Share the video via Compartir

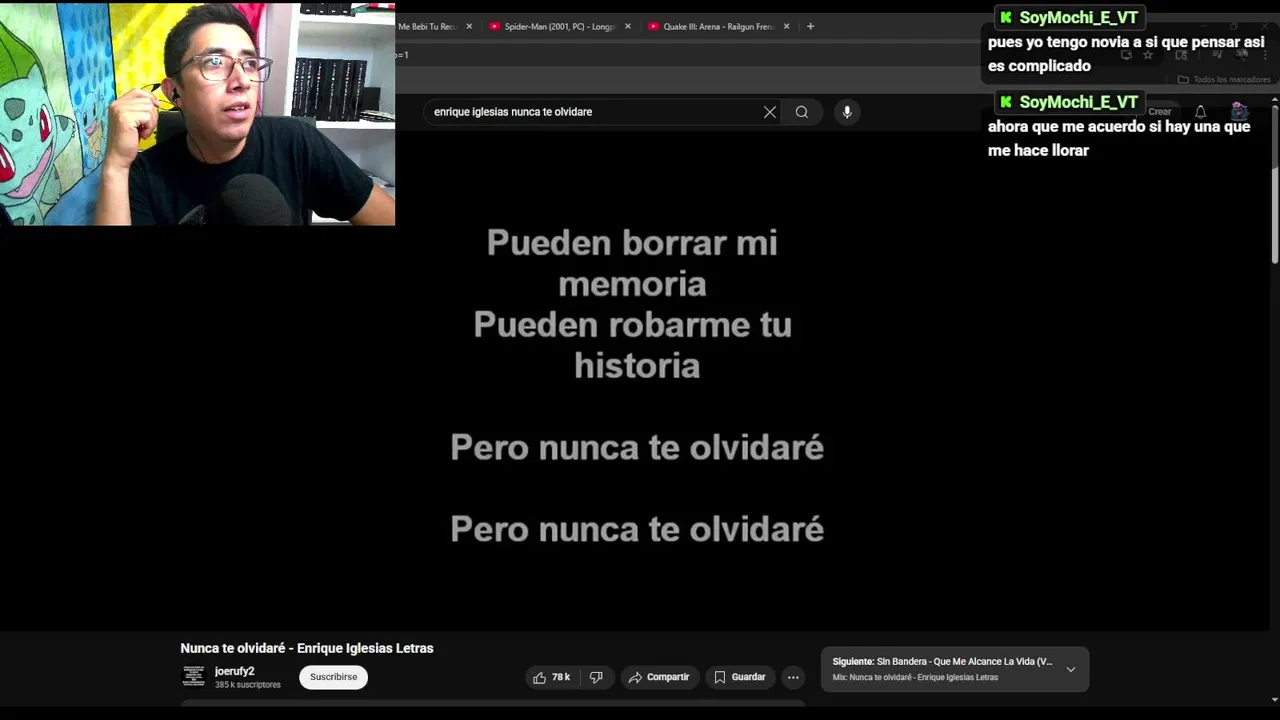pos(659,677)
